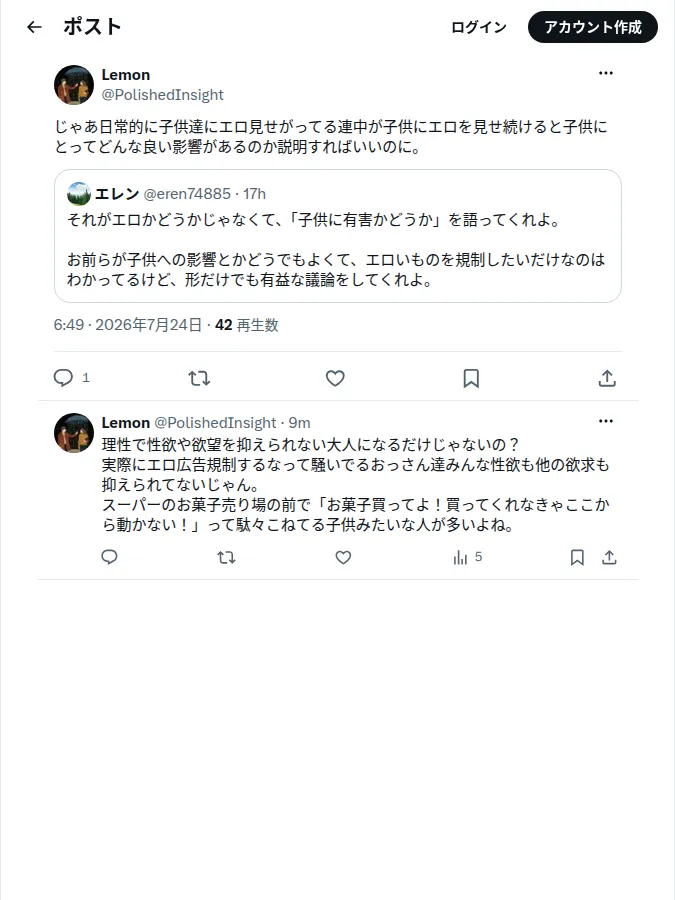The image size is (675, 900).
Task: Repost the main Lemon post
Action: coord(199,378)
